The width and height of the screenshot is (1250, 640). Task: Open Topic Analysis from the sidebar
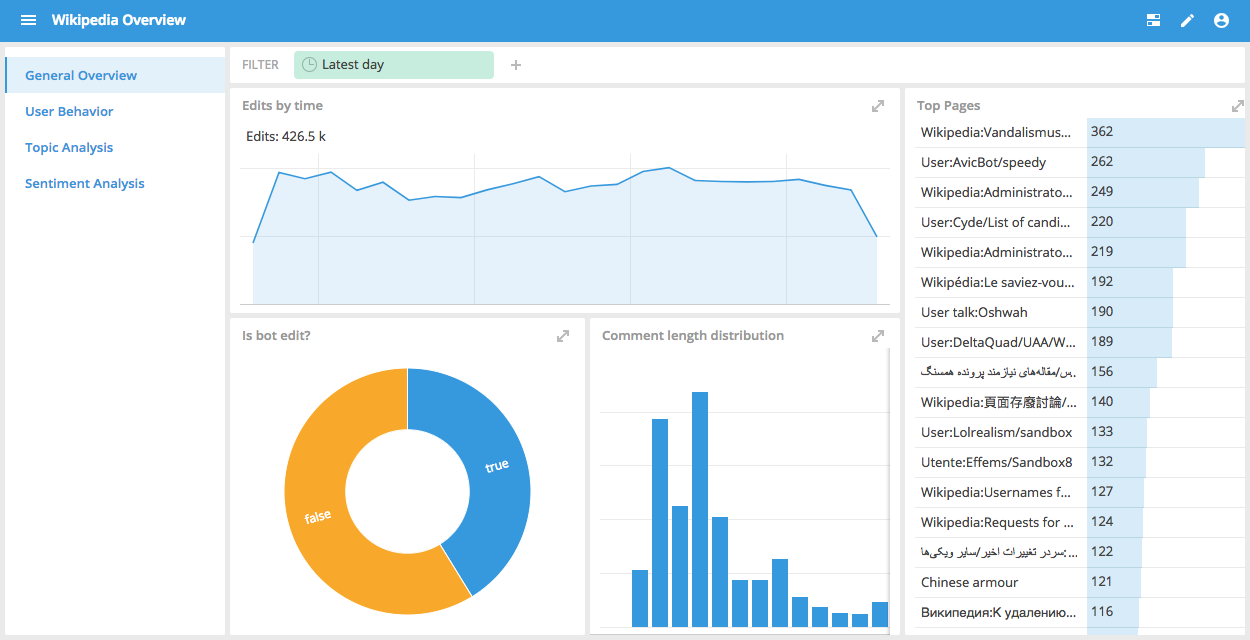pyautogui.click(x=115, y=147)
